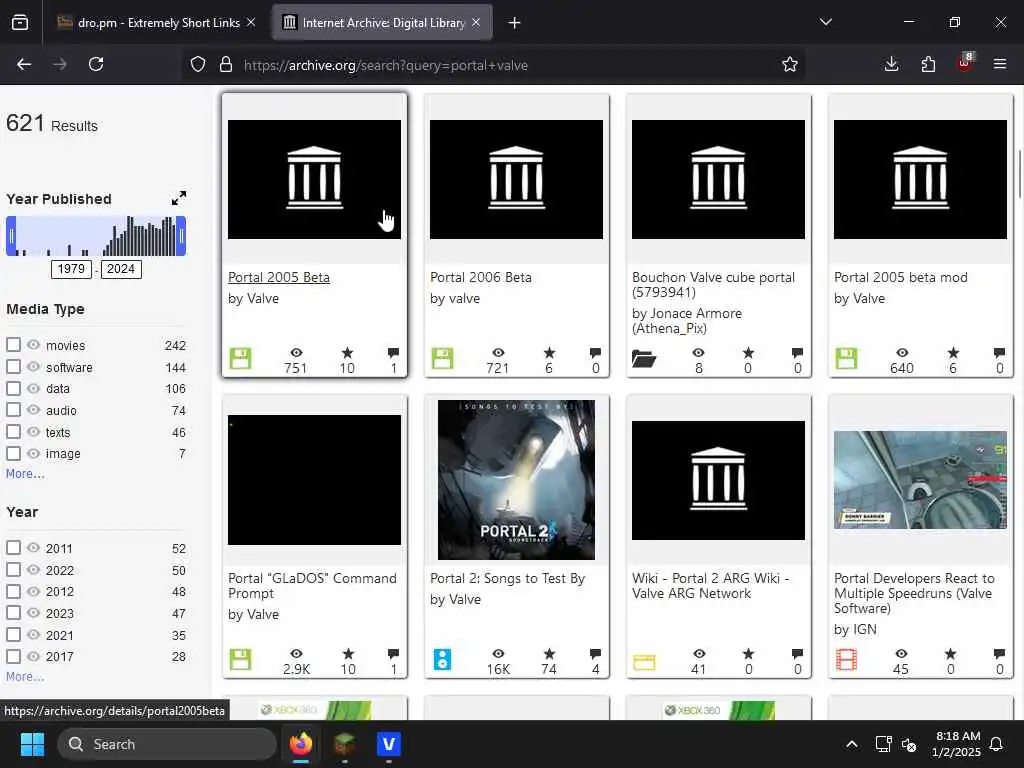Close the Internet Archive tab
This screenshot has height=768, width=1024.
pos(476,22)
